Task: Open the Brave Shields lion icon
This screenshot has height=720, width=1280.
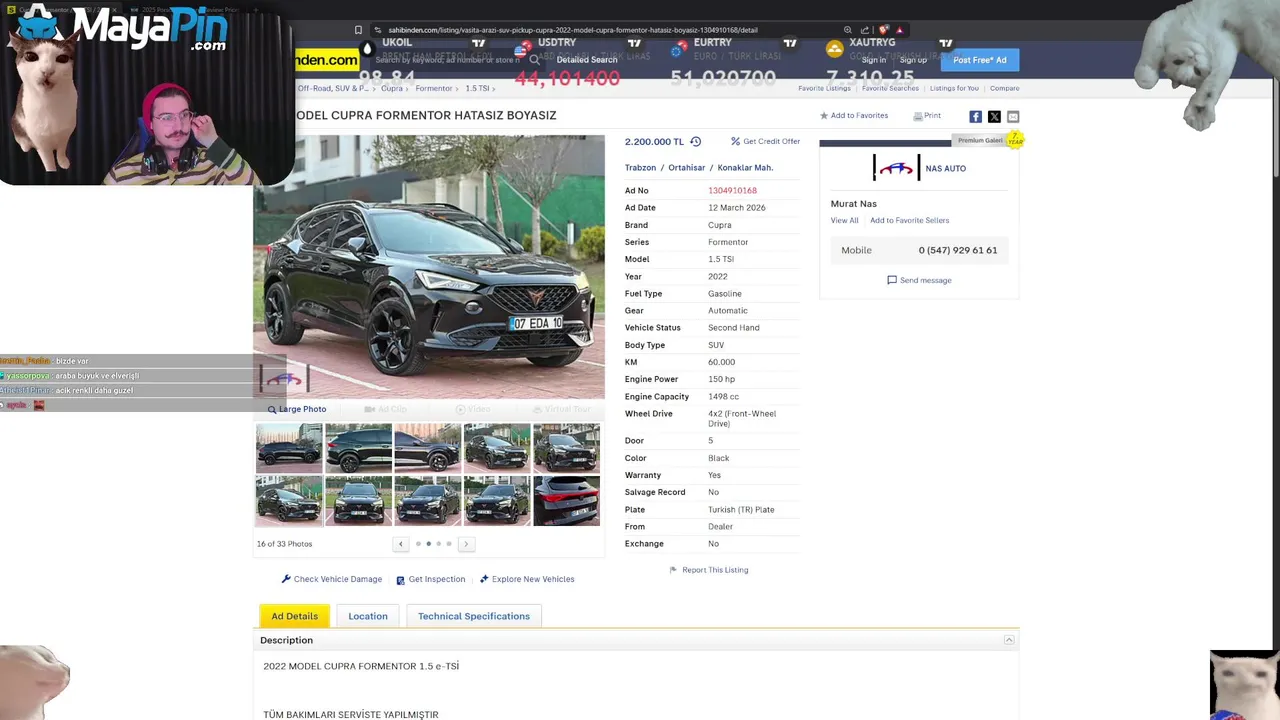Action: pyautogui.click(x=883, y=30)
